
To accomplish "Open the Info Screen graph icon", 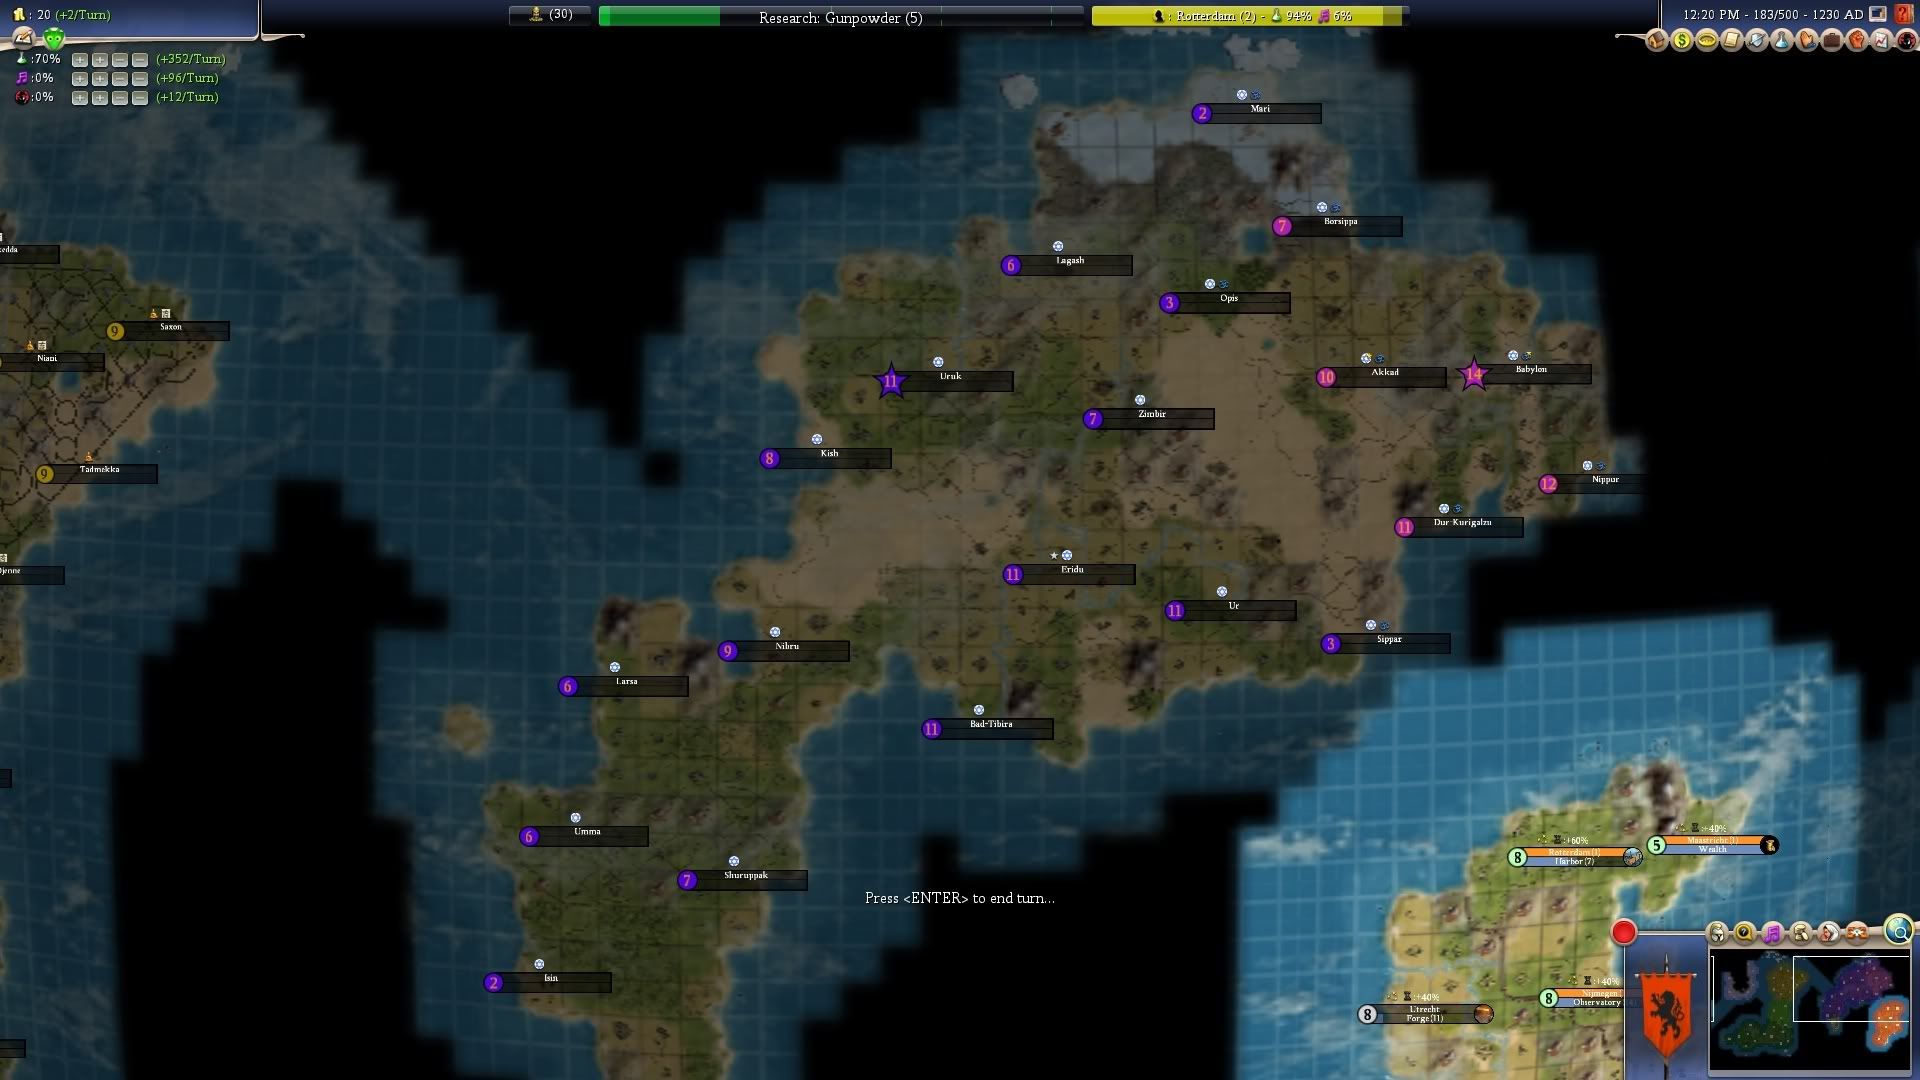I will [x=1882, y=40].
